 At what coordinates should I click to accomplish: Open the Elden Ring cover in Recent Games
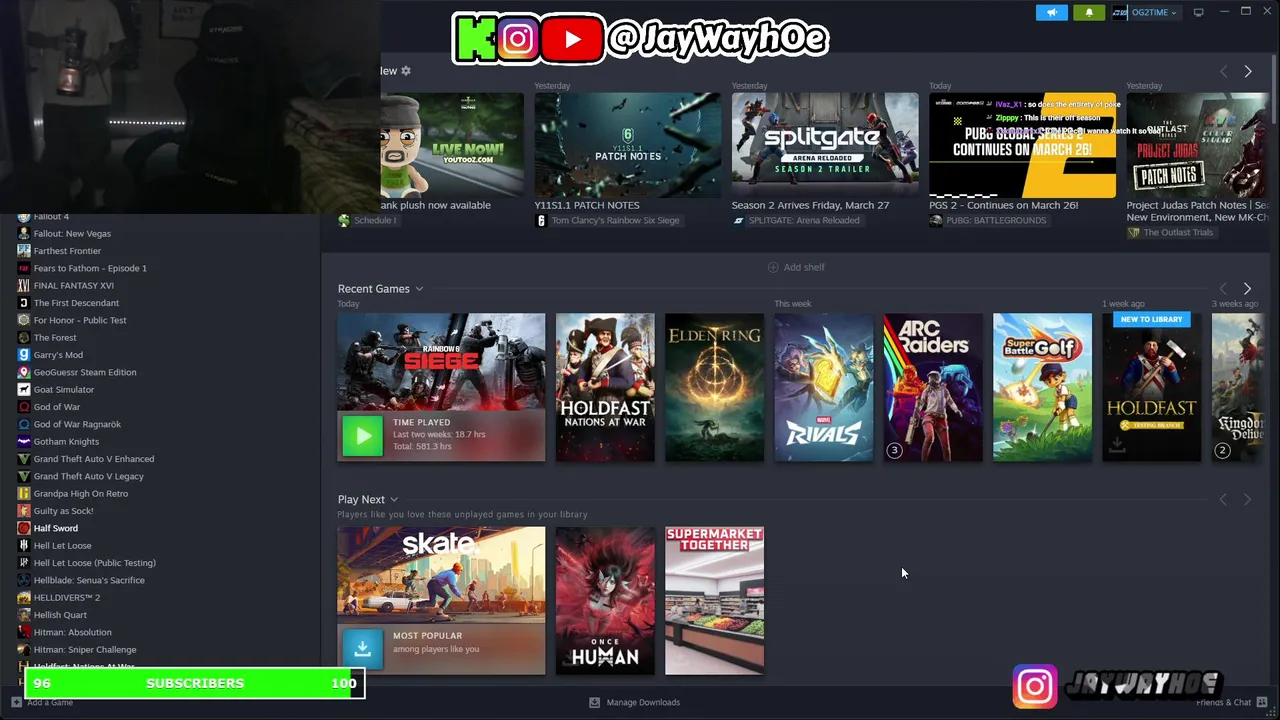click(715, 387)
